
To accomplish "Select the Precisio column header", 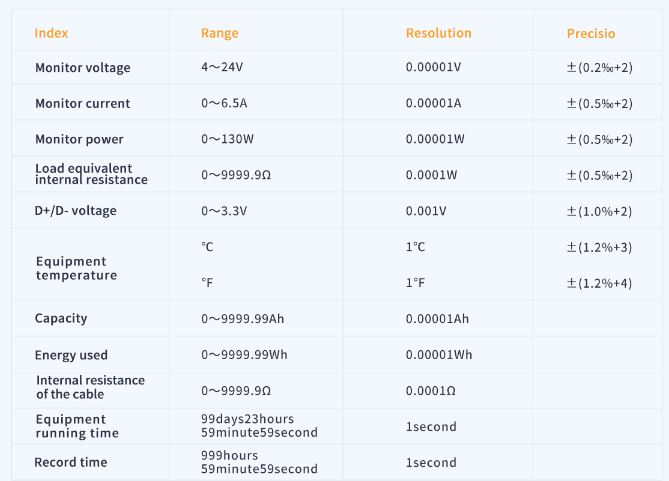I will pos(591,34).
